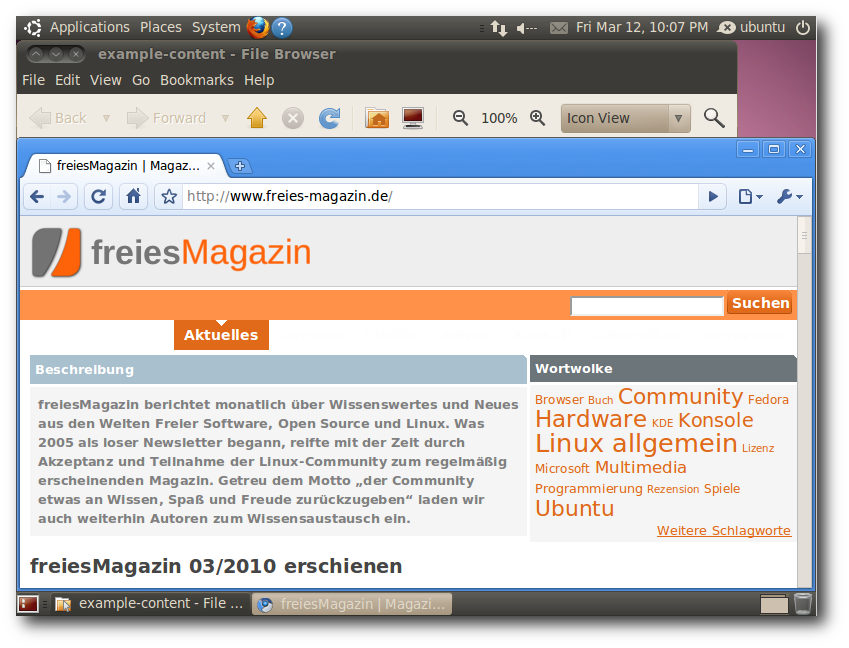Click the Chromium address bar URL field

tap(440, 196)
